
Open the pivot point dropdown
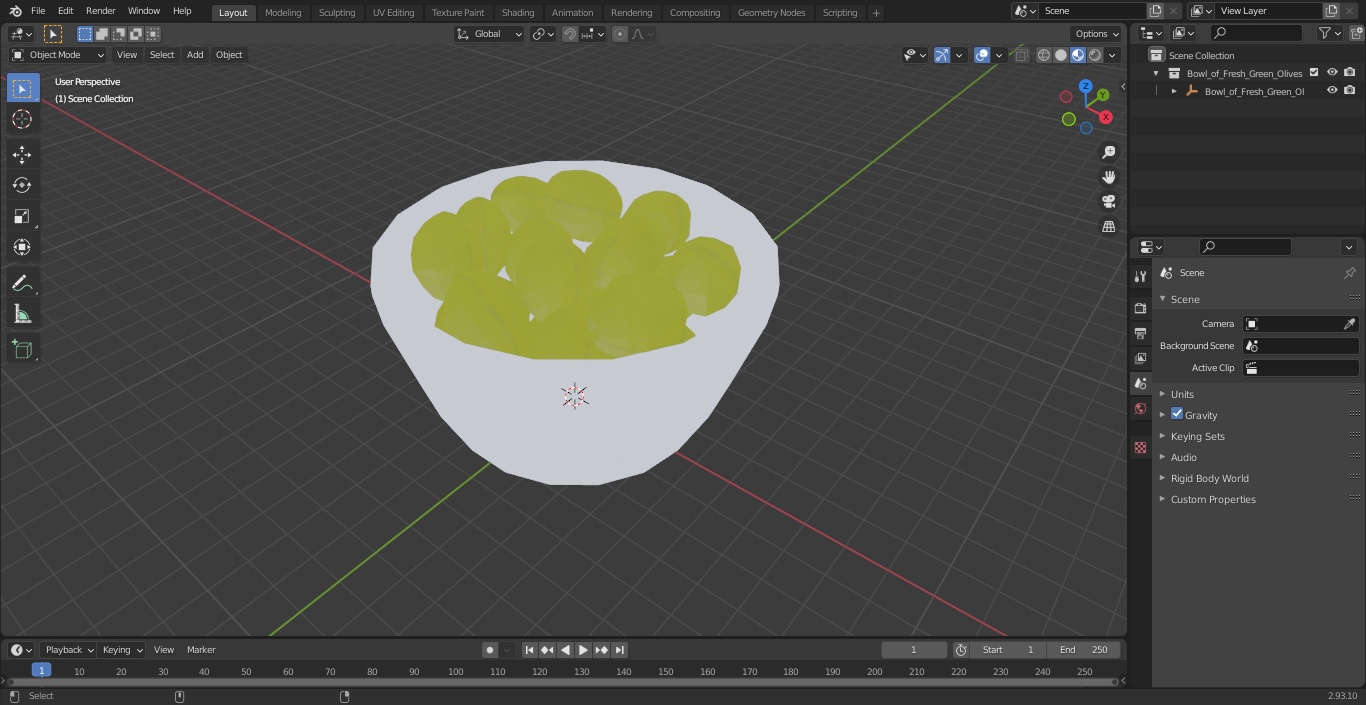543,34
